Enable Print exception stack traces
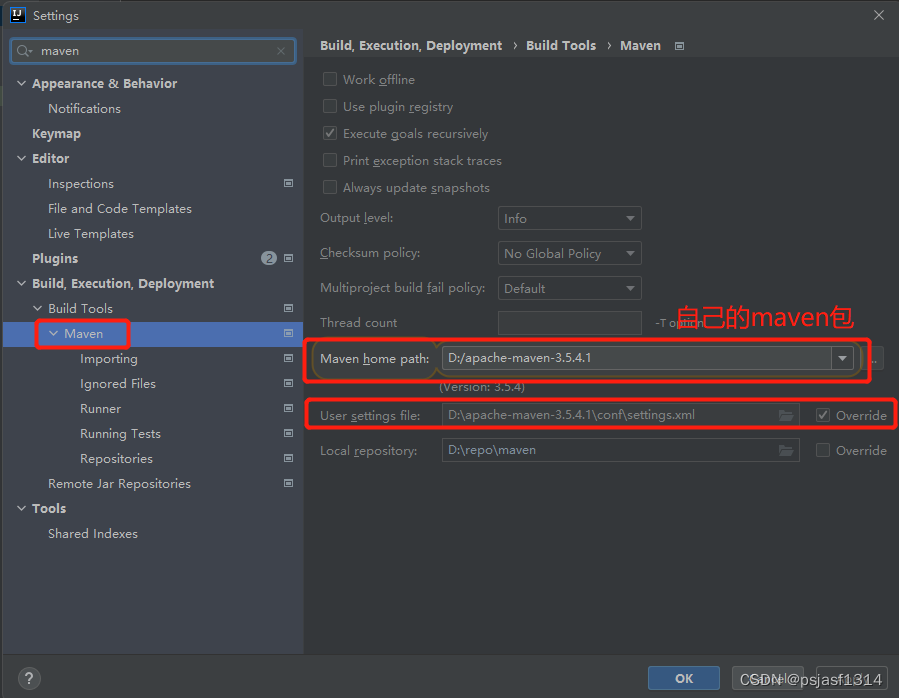 point(330,160)
